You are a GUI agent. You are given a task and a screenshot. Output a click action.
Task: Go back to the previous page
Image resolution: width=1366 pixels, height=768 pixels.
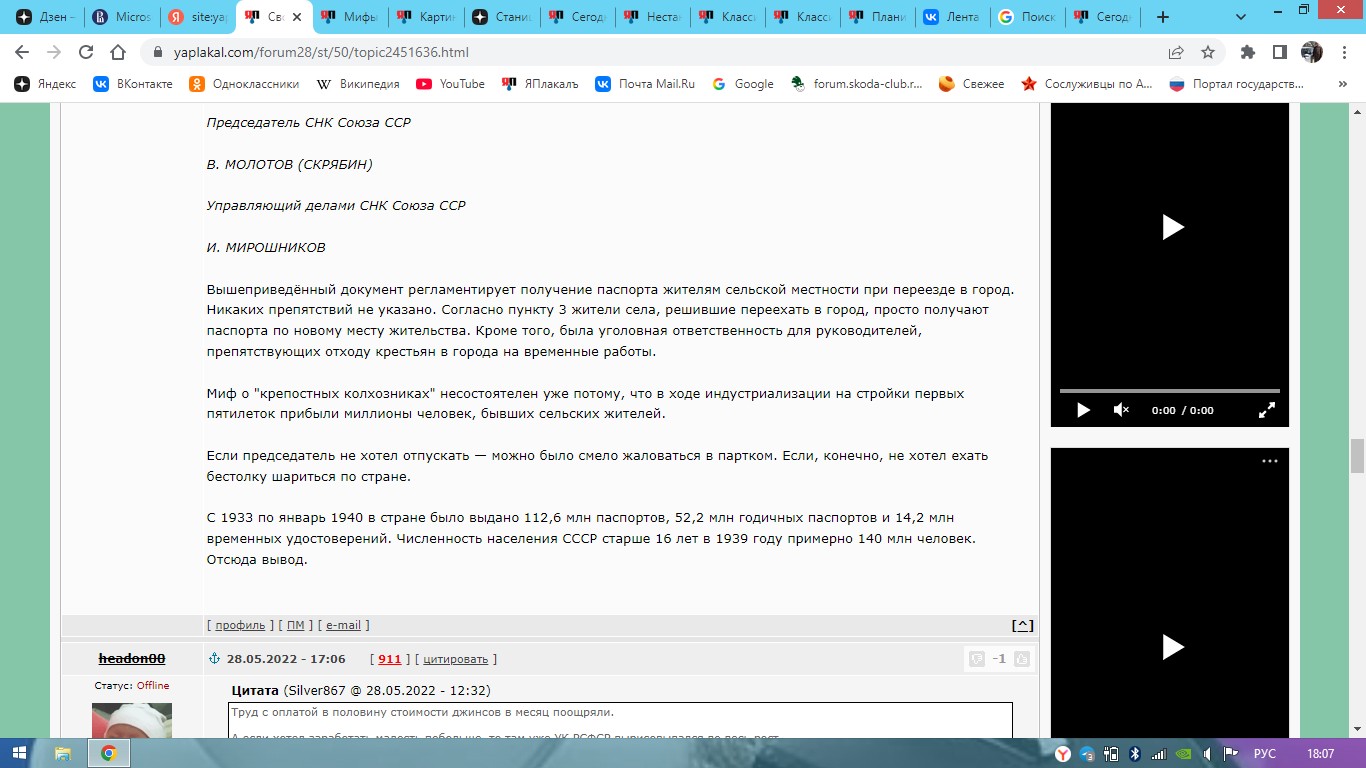(x=22, y=52)
